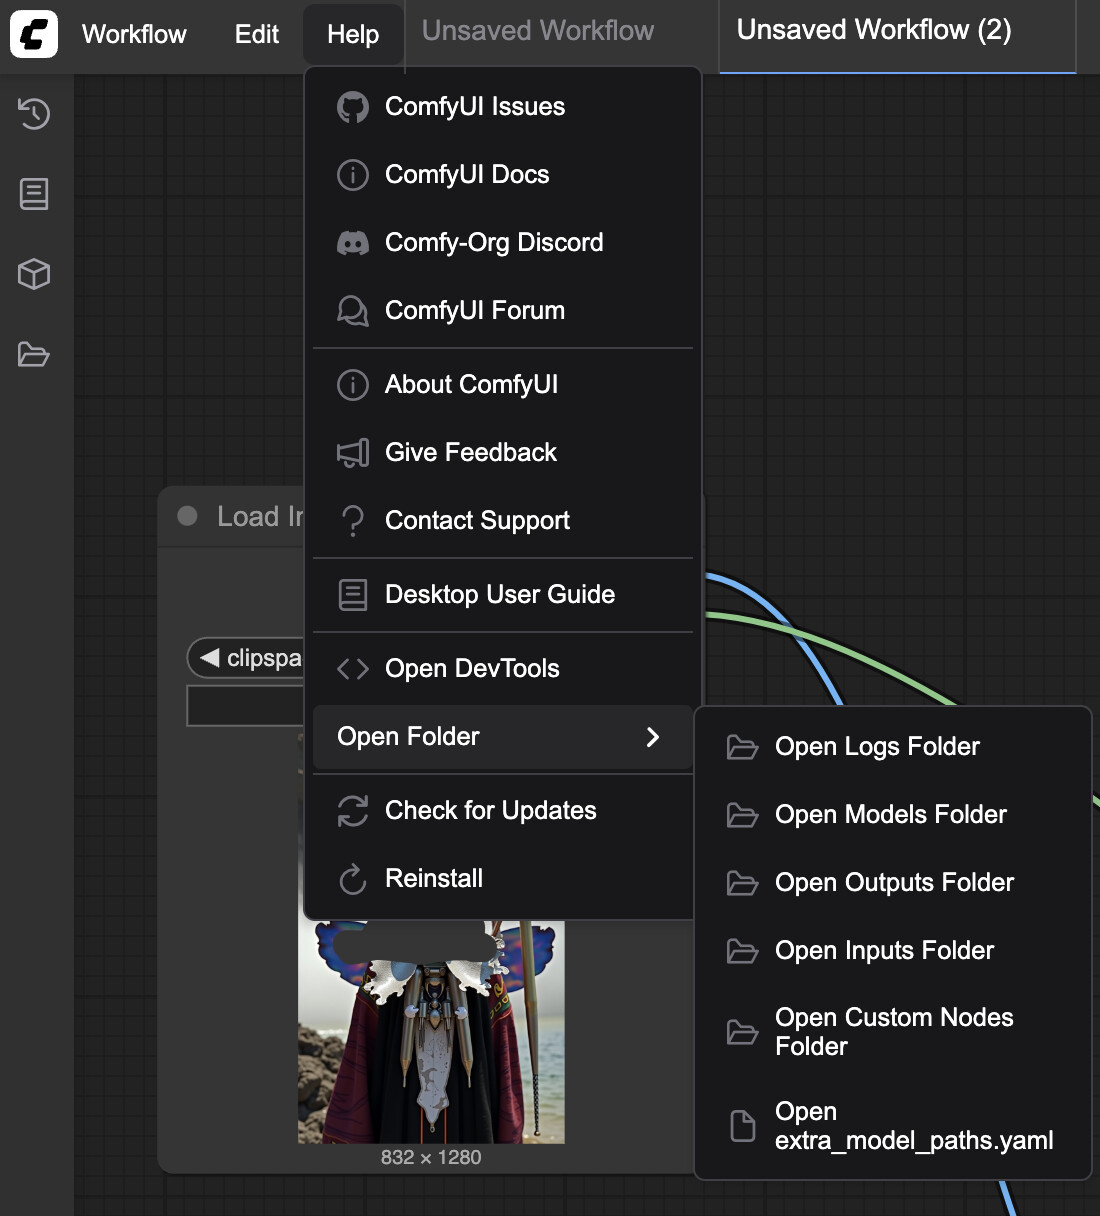The width and height of the screenshot is (1100, 1216).
Task: Select ComfyUI Docs menu entry
Action: [x=503, y=175]
